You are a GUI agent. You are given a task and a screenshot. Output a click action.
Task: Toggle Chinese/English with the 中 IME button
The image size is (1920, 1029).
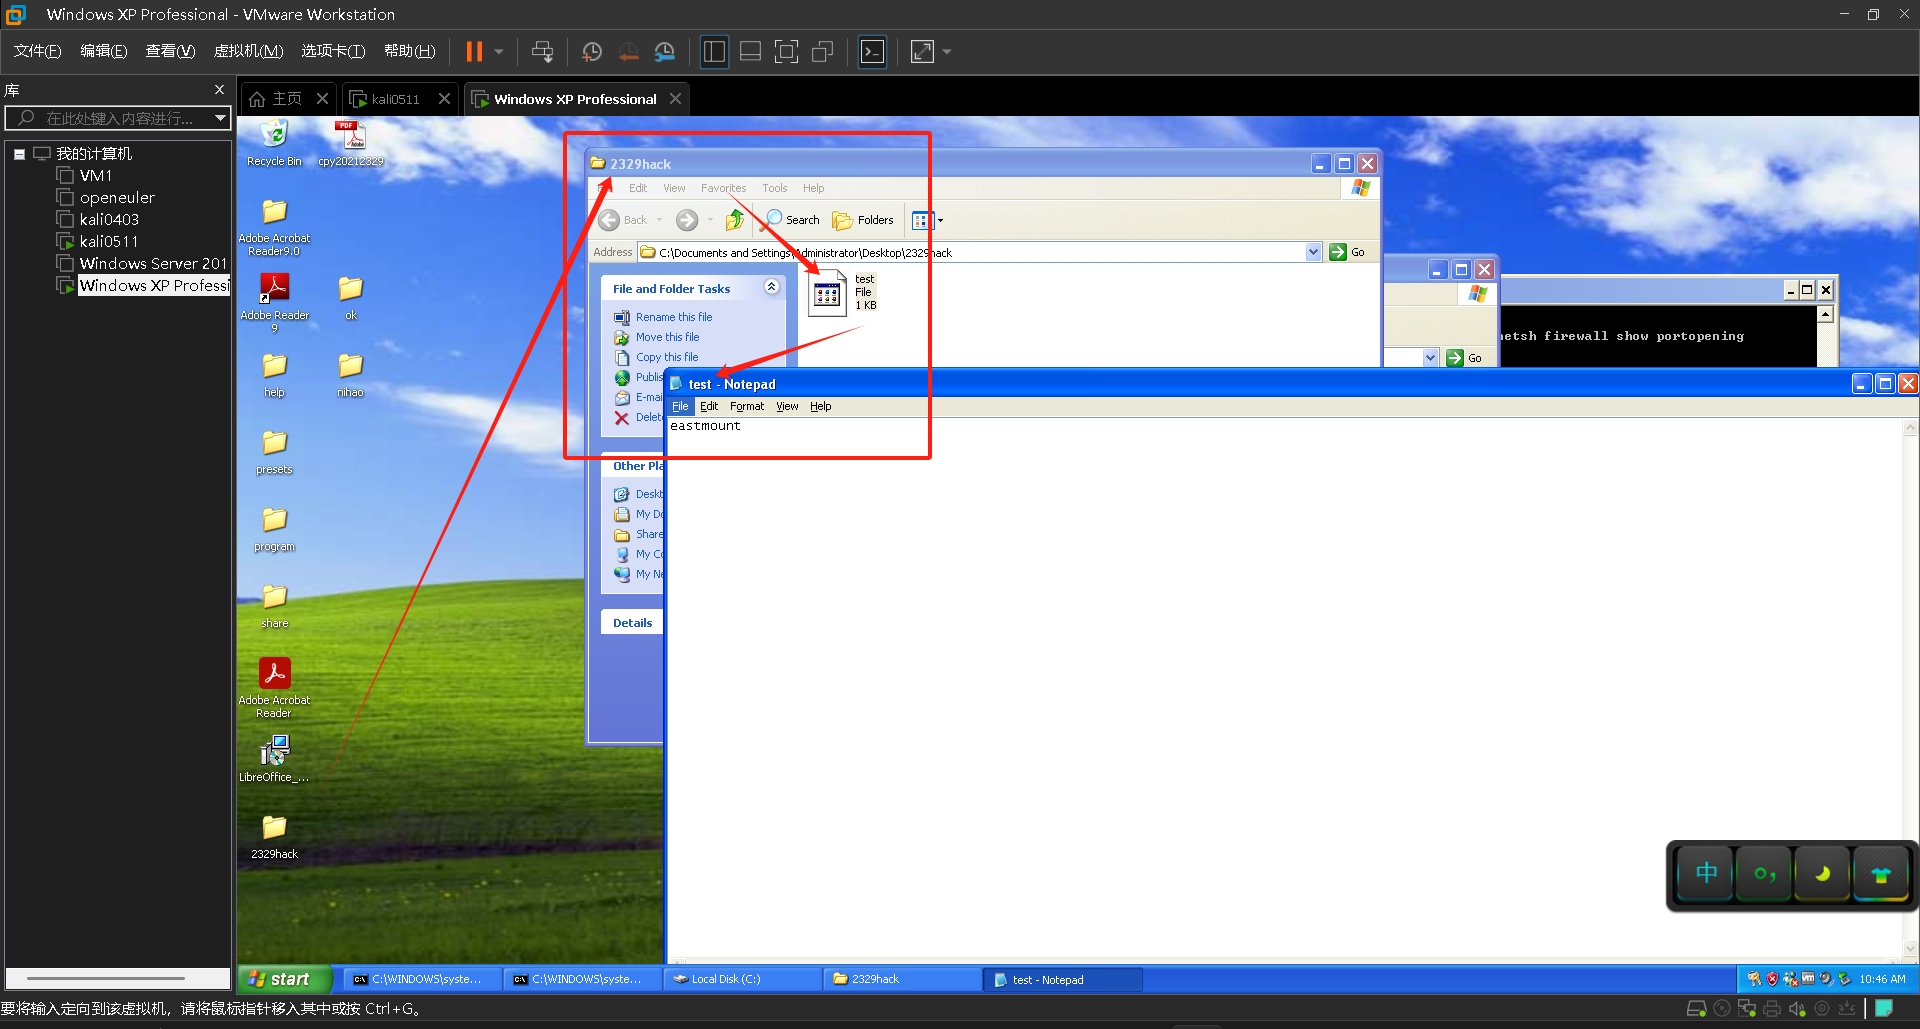[1706, 873]
